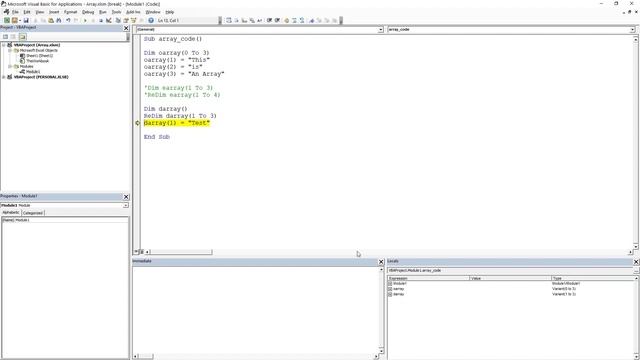Open the (General) object dropdown
640x360 pixels.
click(380, 29)
